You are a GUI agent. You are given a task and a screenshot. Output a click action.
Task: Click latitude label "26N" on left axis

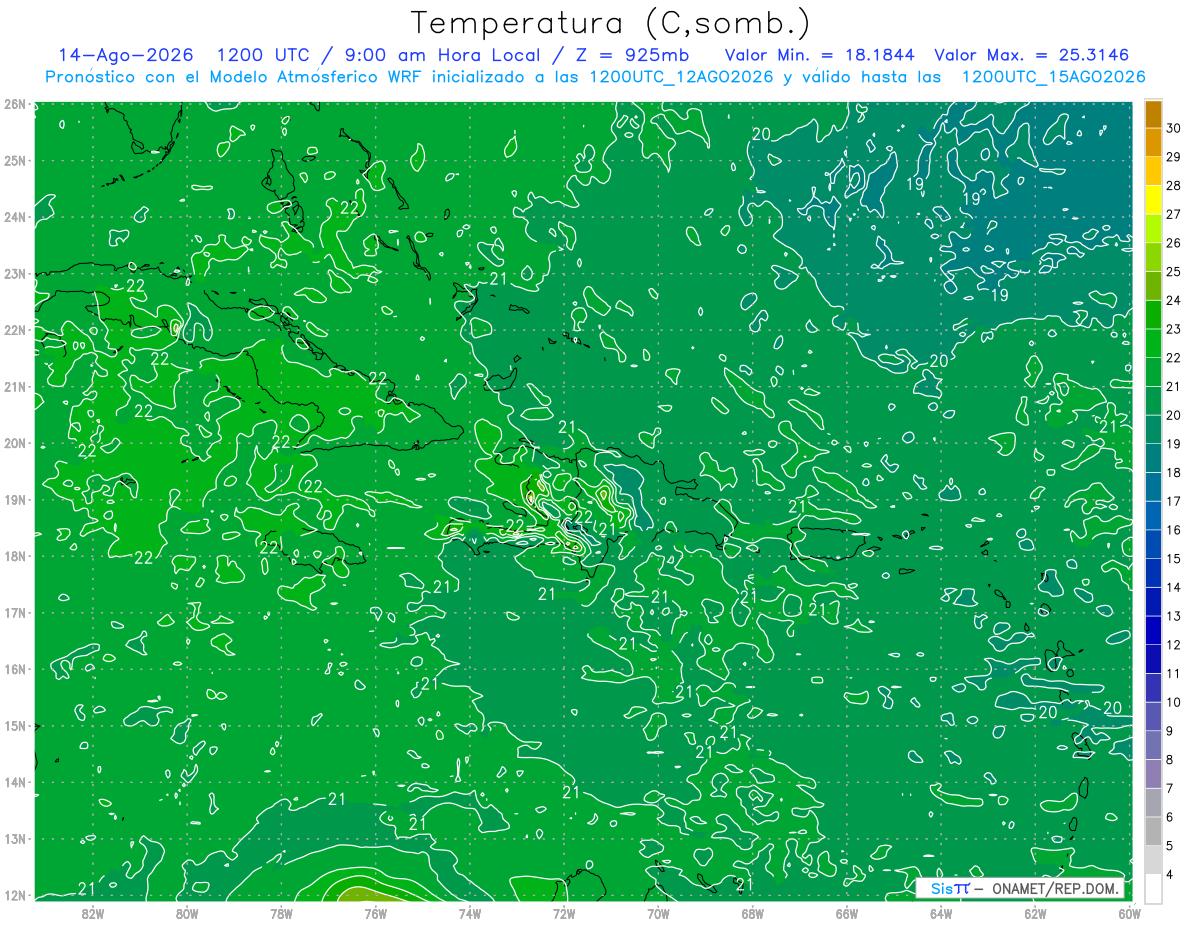15,103
